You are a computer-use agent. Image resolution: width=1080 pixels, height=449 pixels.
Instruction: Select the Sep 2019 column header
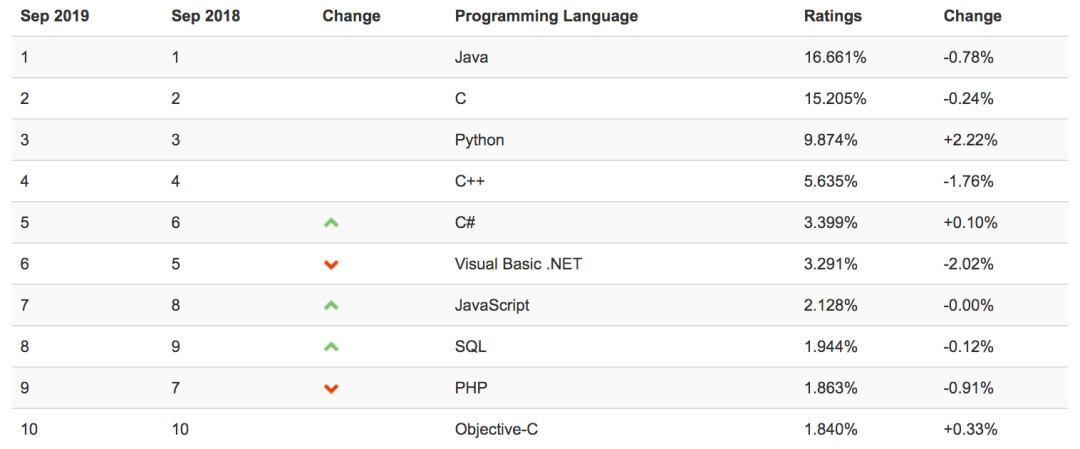click(x=53, y=17)
